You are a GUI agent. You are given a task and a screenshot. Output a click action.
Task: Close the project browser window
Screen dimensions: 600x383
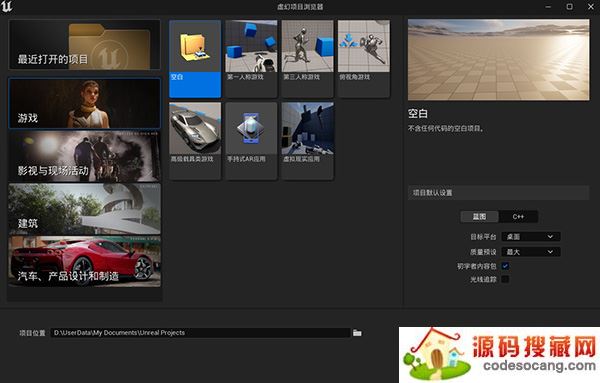pyautogui.click(x=591, y=7)
